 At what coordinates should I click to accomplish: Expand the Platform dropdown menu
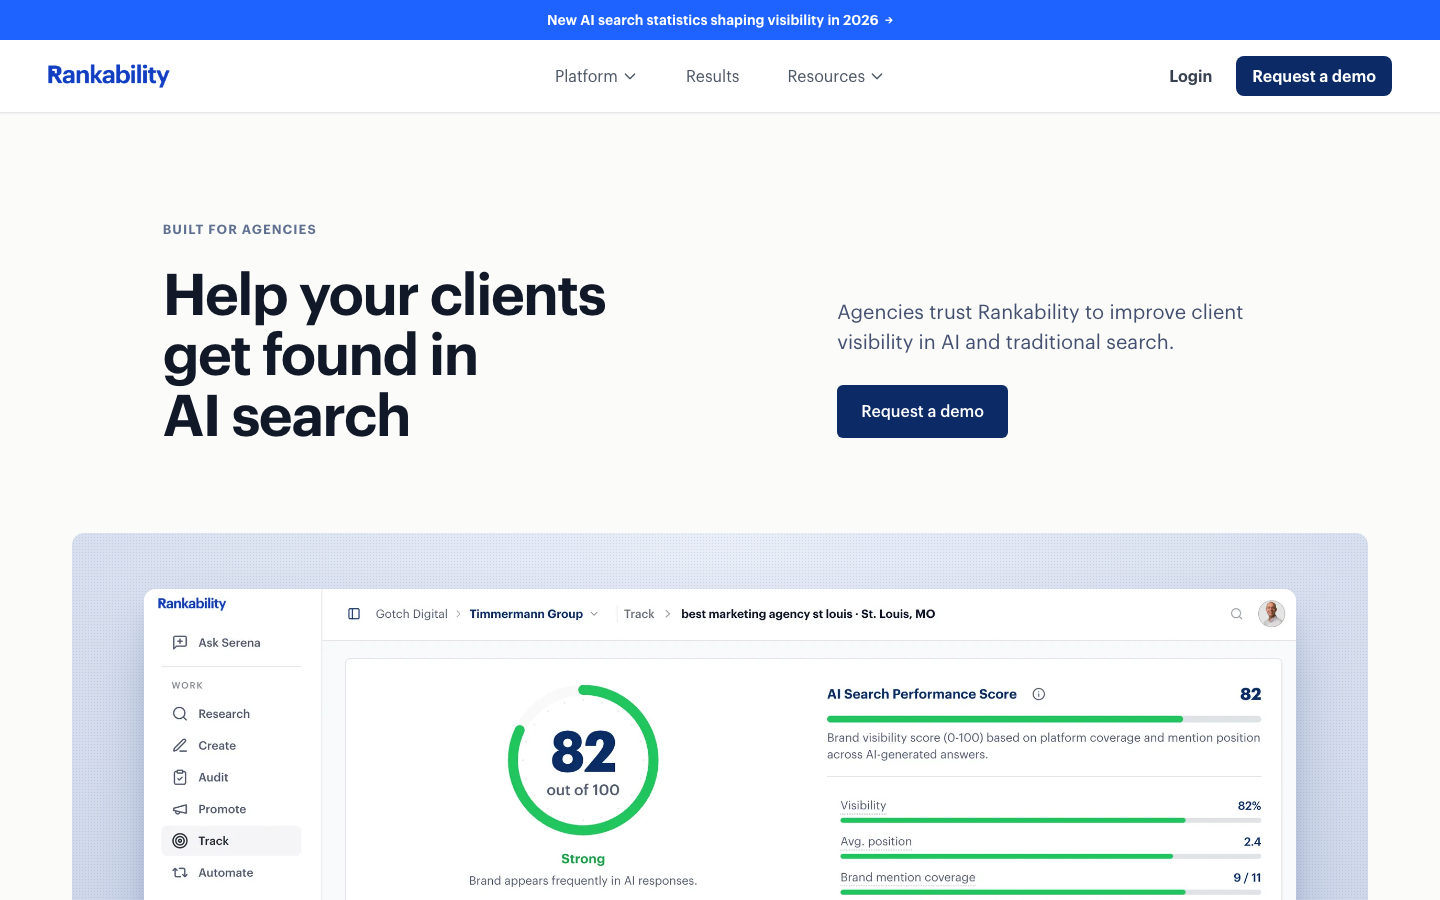595,76
